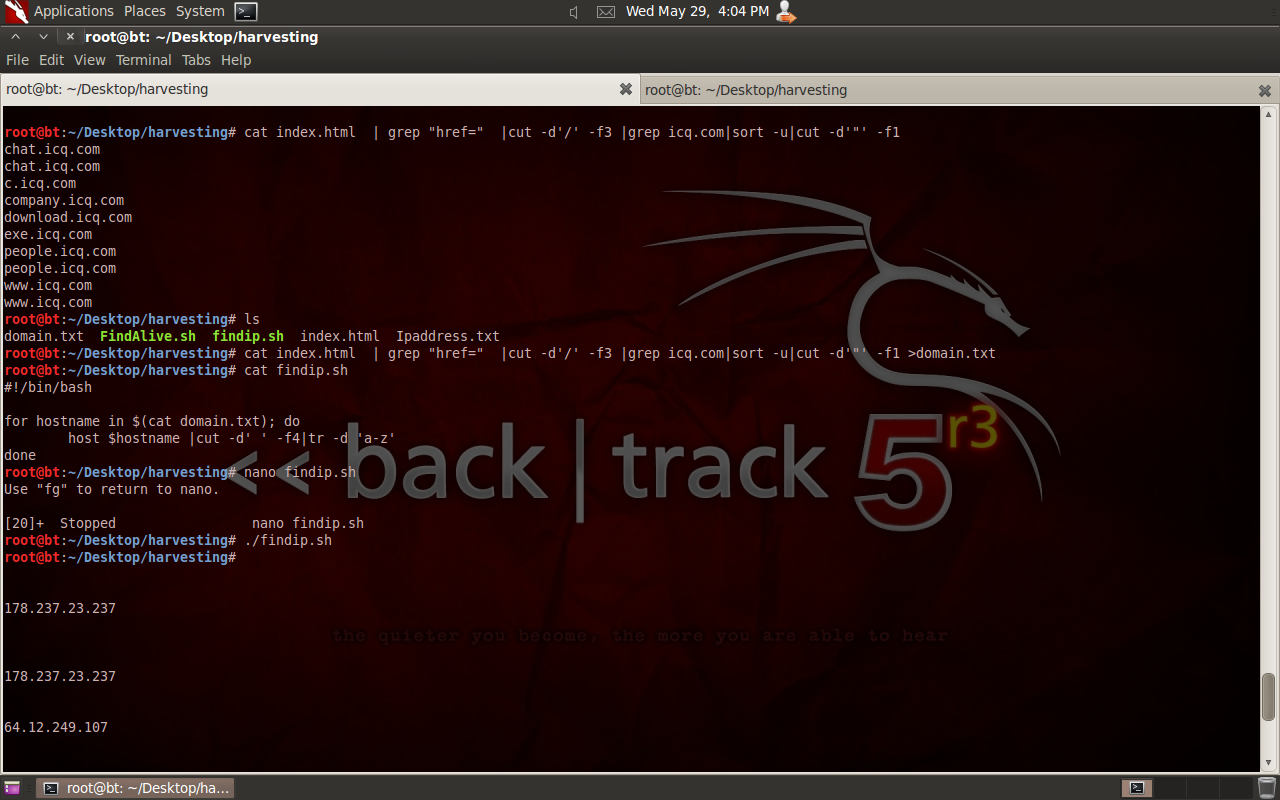Click the 'host $hostname' script line
This screenshot has height=800, width=1280.
[232, 438]
